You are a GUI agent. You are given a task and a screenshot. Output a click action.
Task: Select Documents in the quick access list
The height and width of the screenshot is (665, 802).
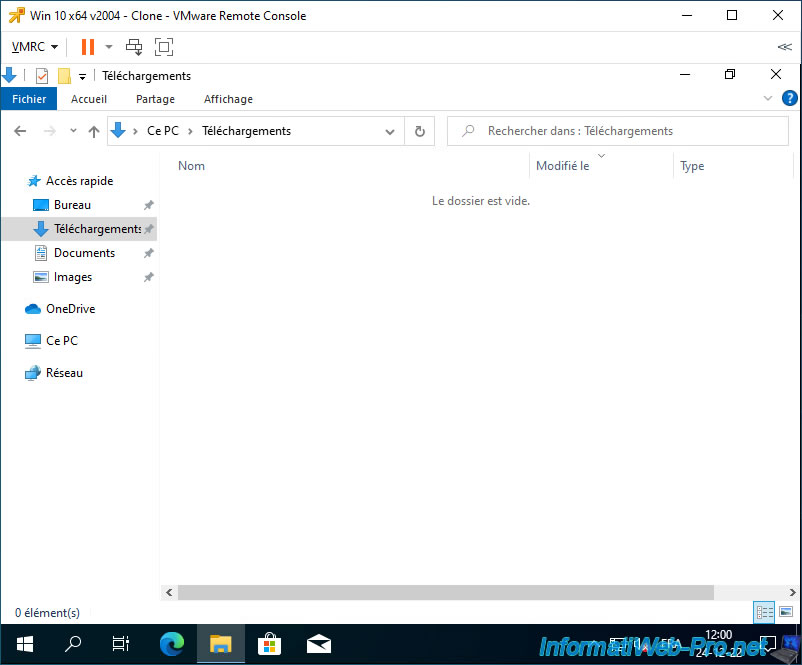(x=84, y=253)
